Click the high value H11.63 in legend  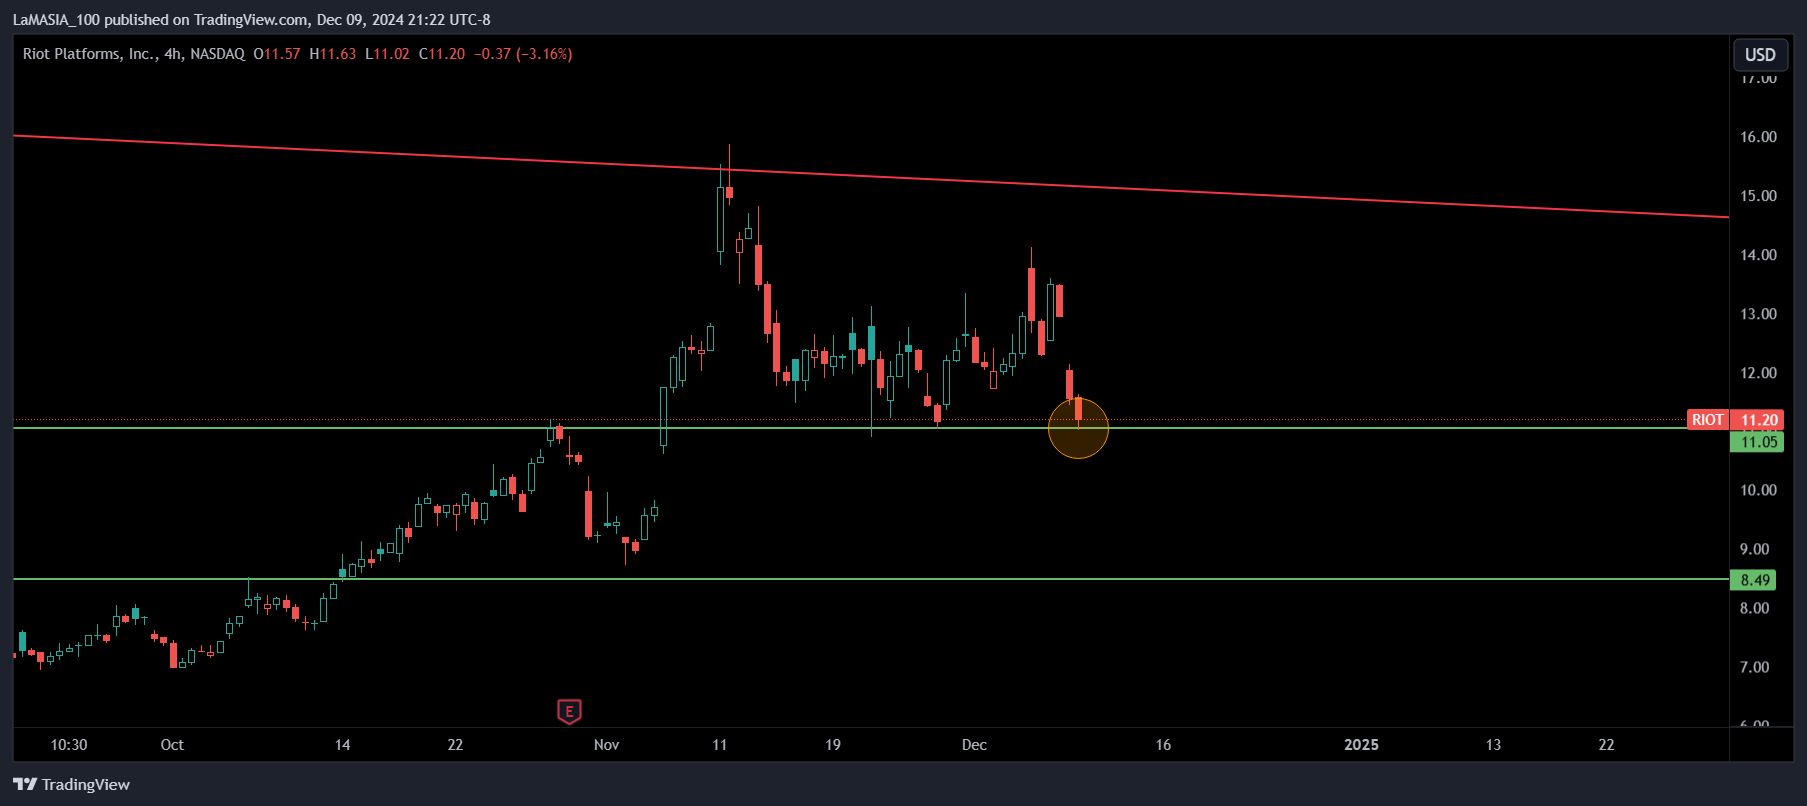coord(333,54)
